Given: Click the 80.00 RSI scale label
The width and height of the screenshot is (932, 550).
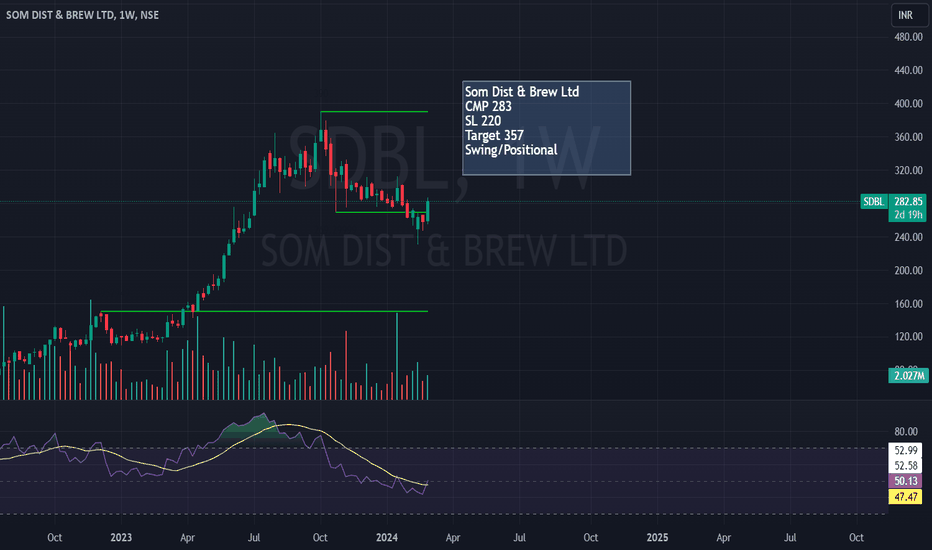Looking at the screenshot, I should pyautogui.click(x=906, y=432).
